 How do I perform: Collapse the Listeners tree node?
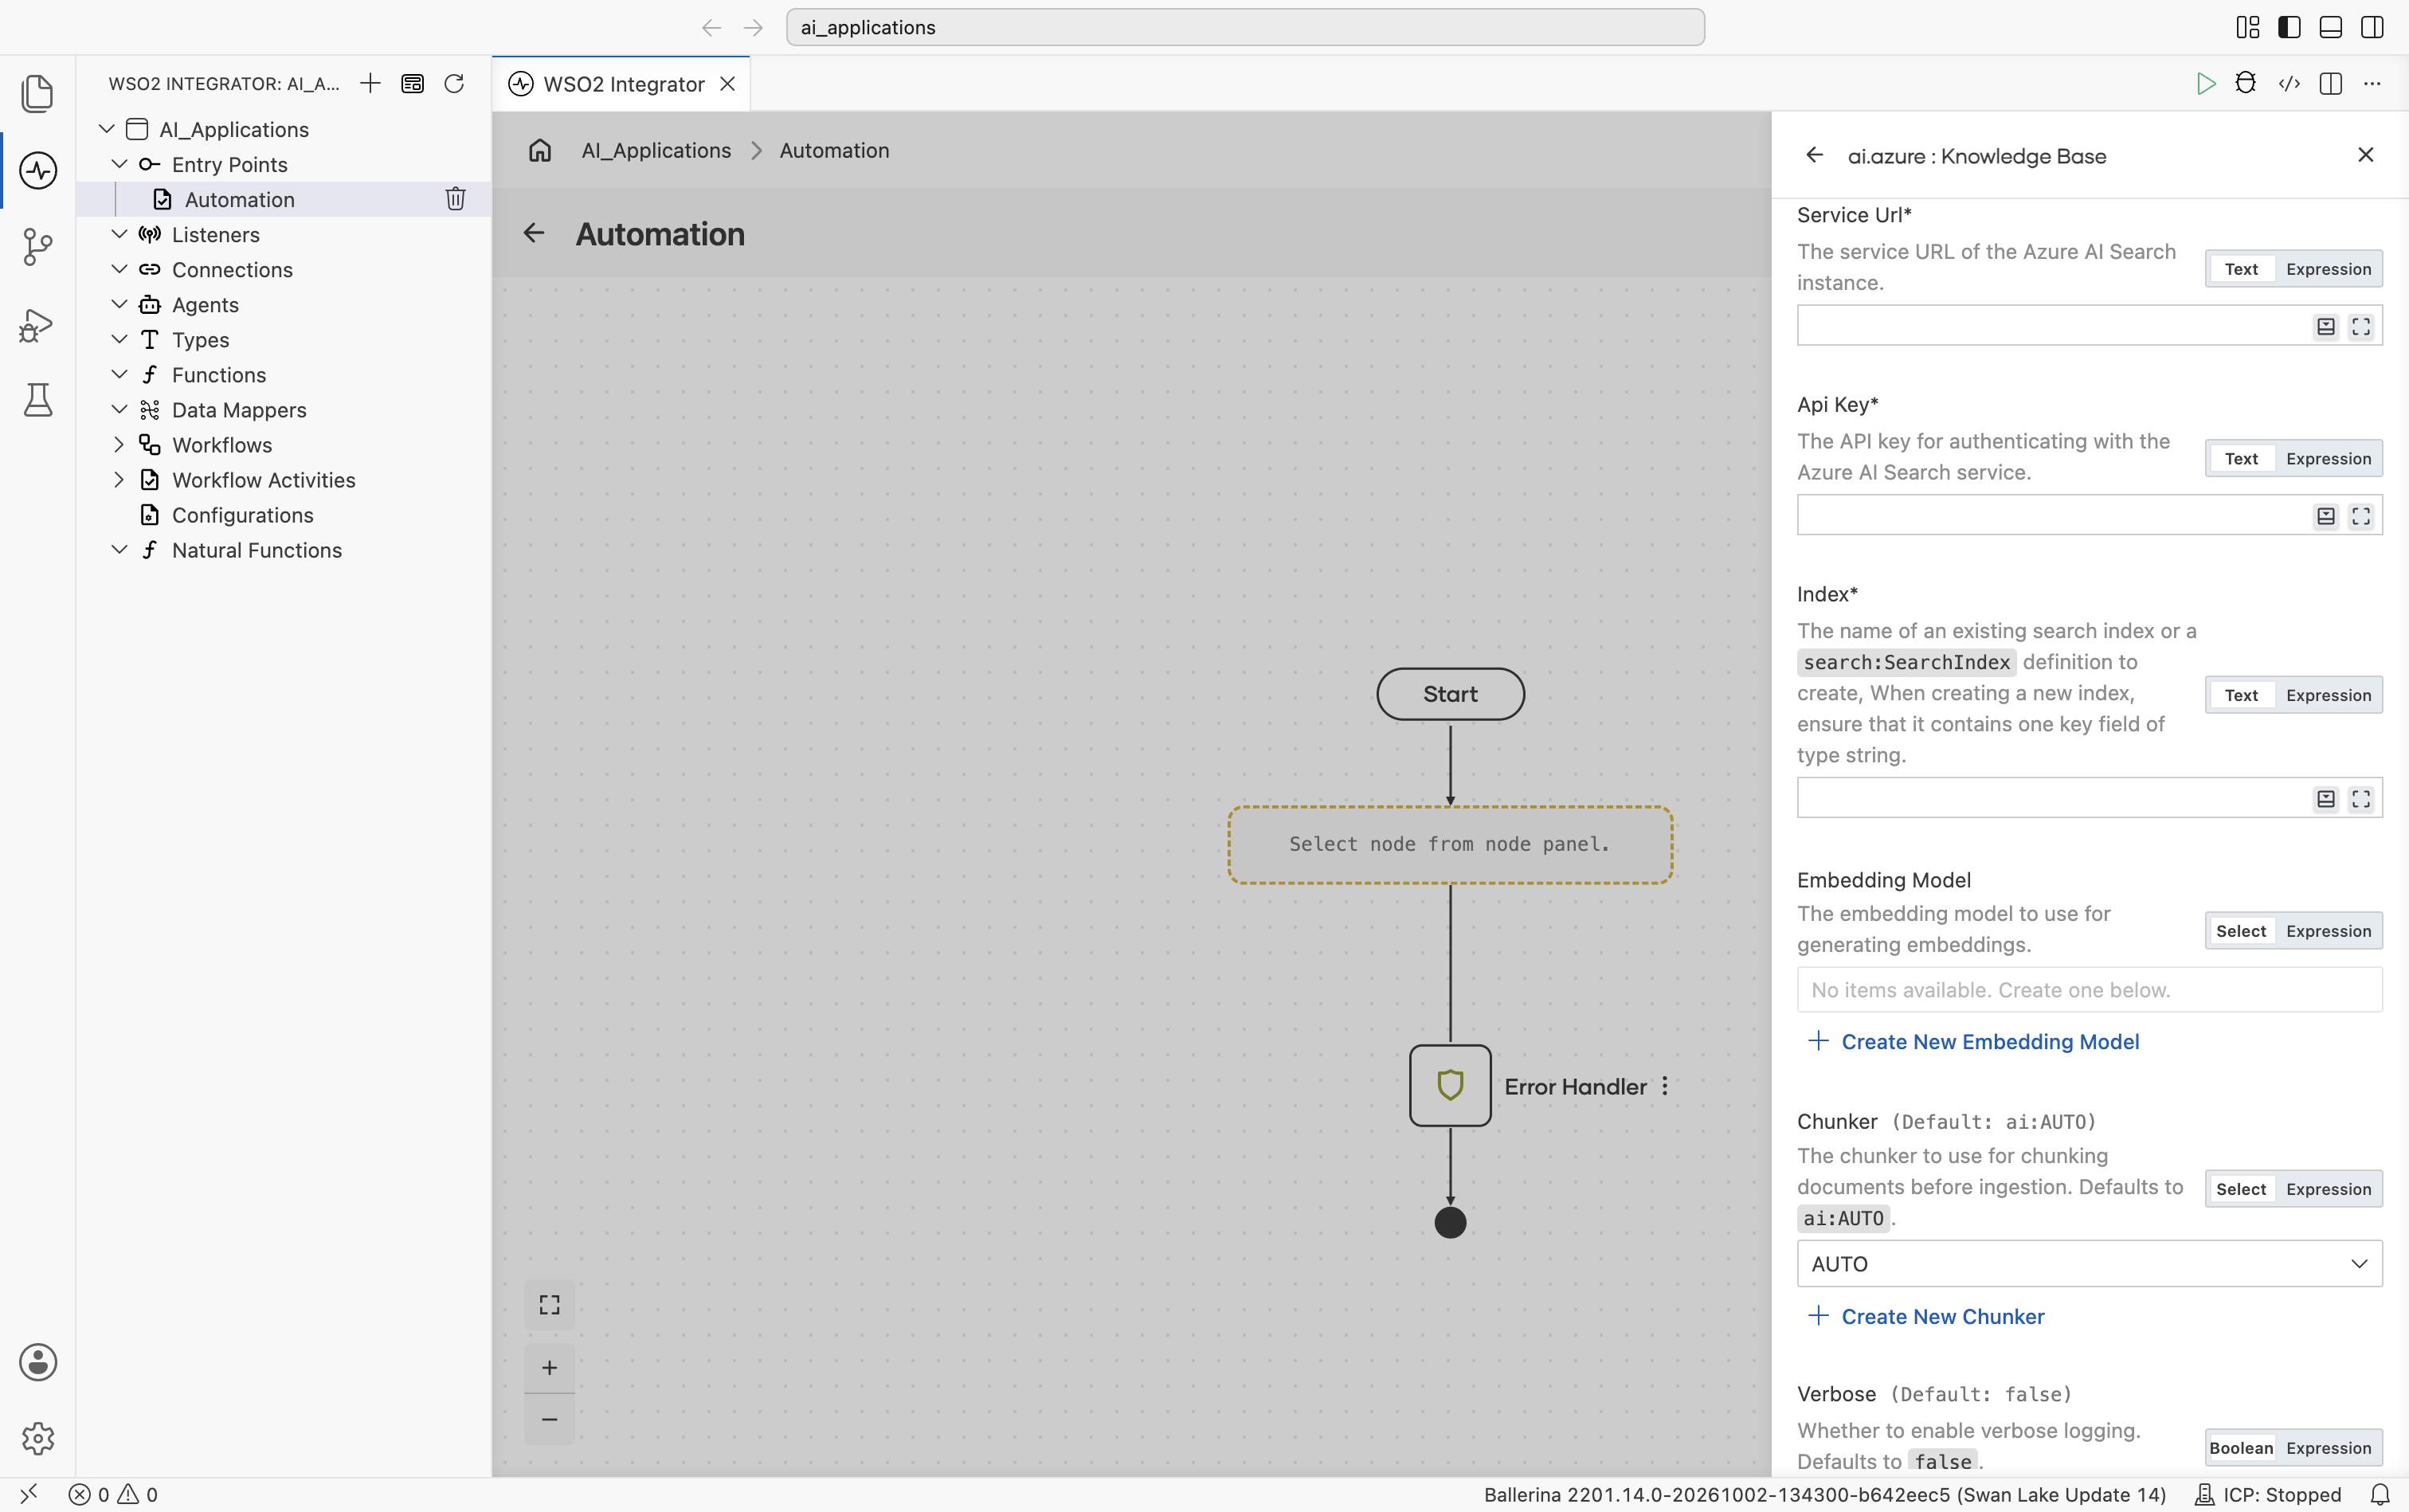coord(119,234)
